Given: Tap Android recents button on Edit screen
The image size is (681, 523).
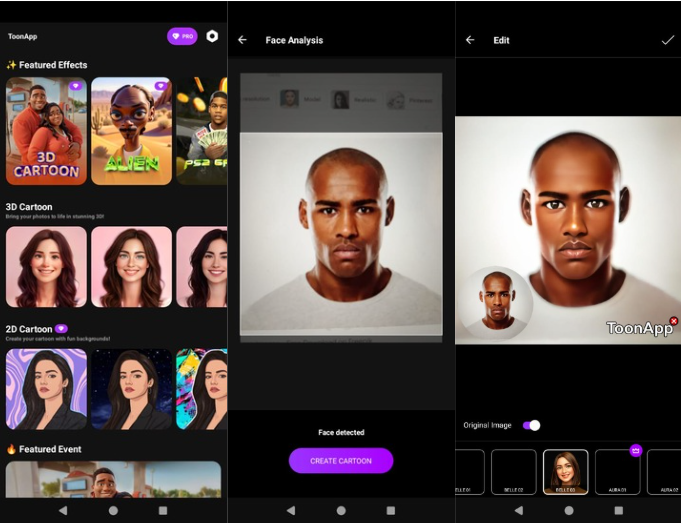Looking at the screenshot, I should 619,510.
